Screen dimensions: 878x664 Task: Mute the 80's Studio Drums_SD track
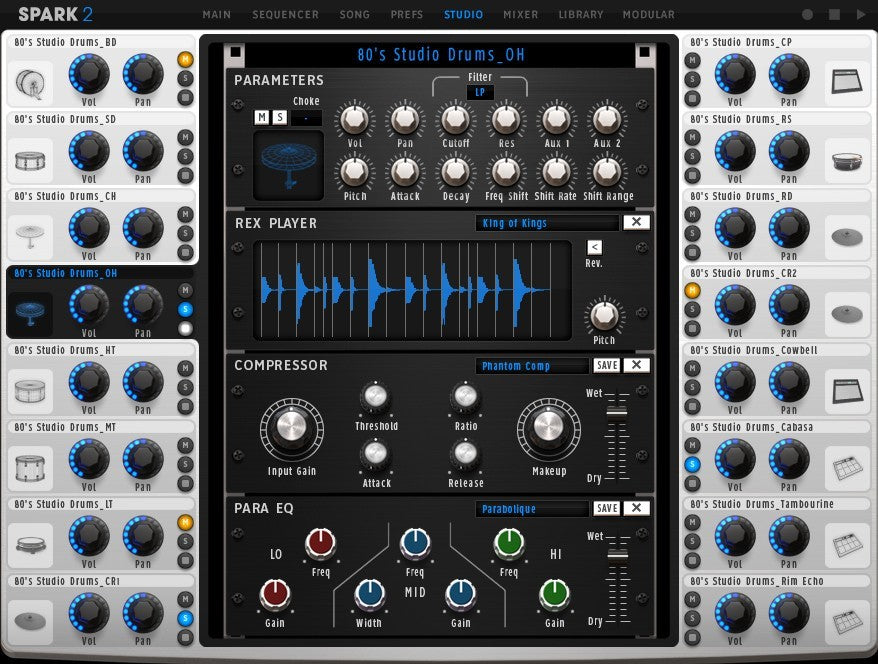[x=185, y=137]
